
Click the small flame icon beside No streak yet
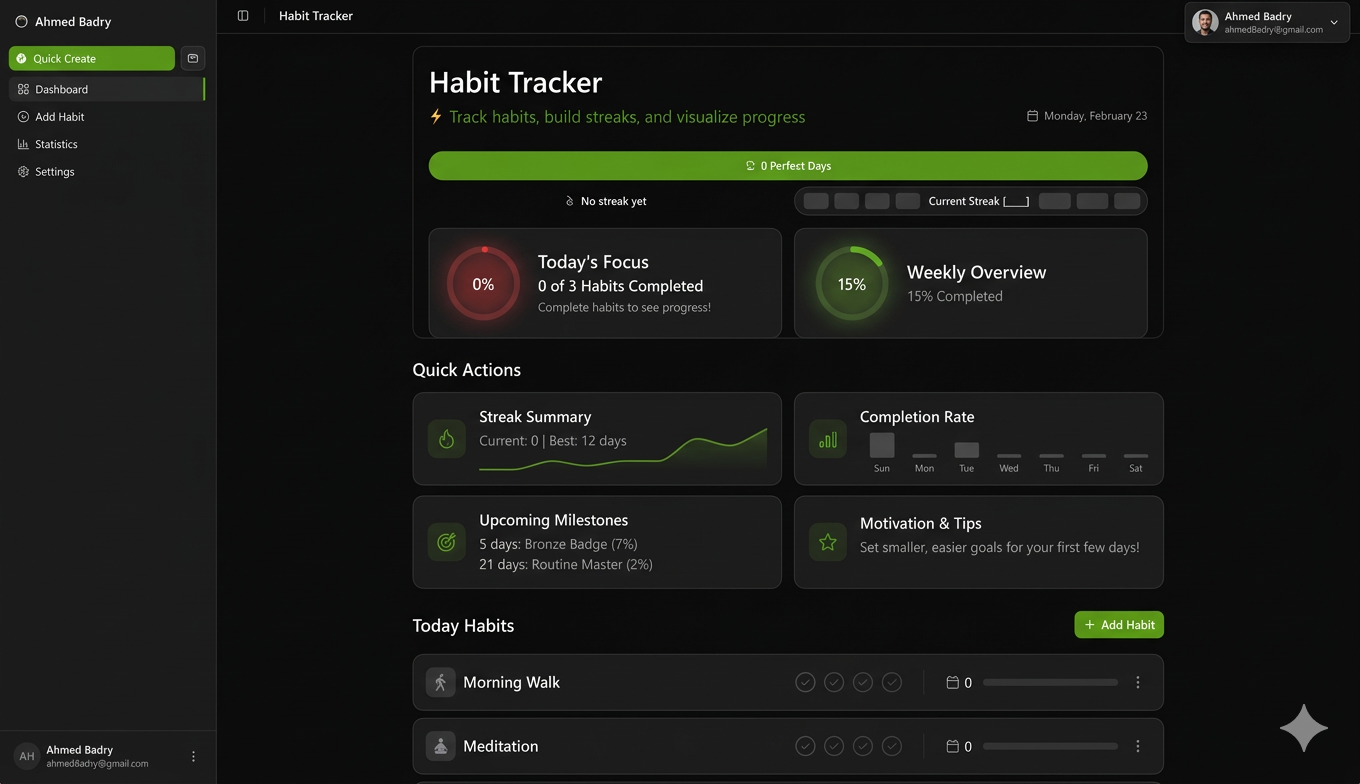(570, 201)
